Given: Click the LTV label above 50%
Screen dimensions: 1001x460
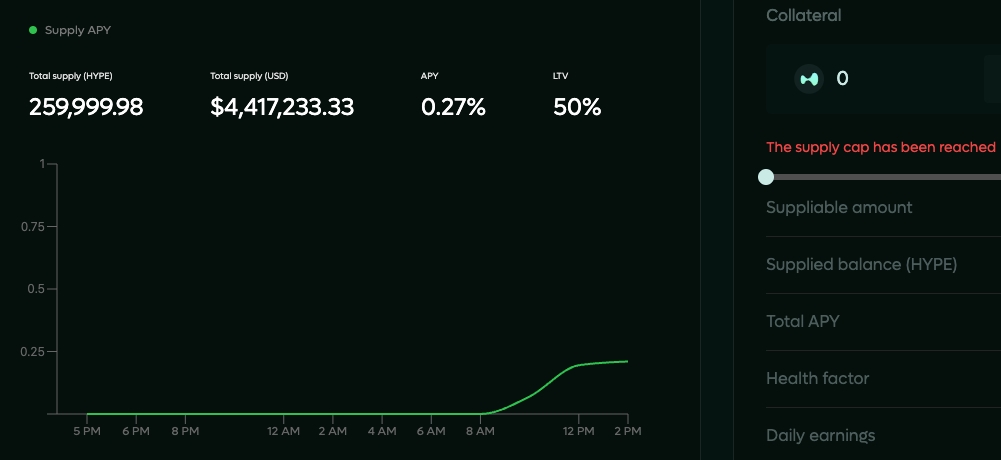Looking at the screenshot, I should tap(561, 76).
